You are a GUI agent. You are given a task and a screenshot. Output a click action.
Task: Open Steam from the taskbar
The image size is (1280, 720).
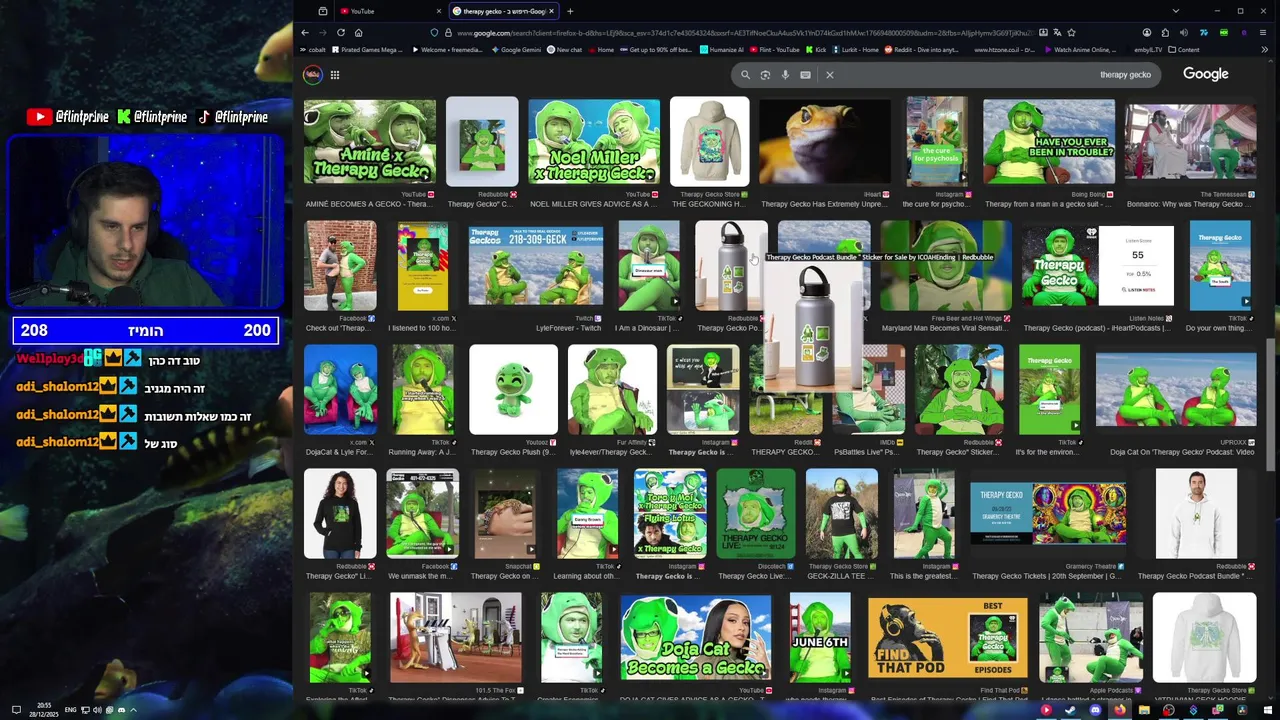pos(1070,710)
